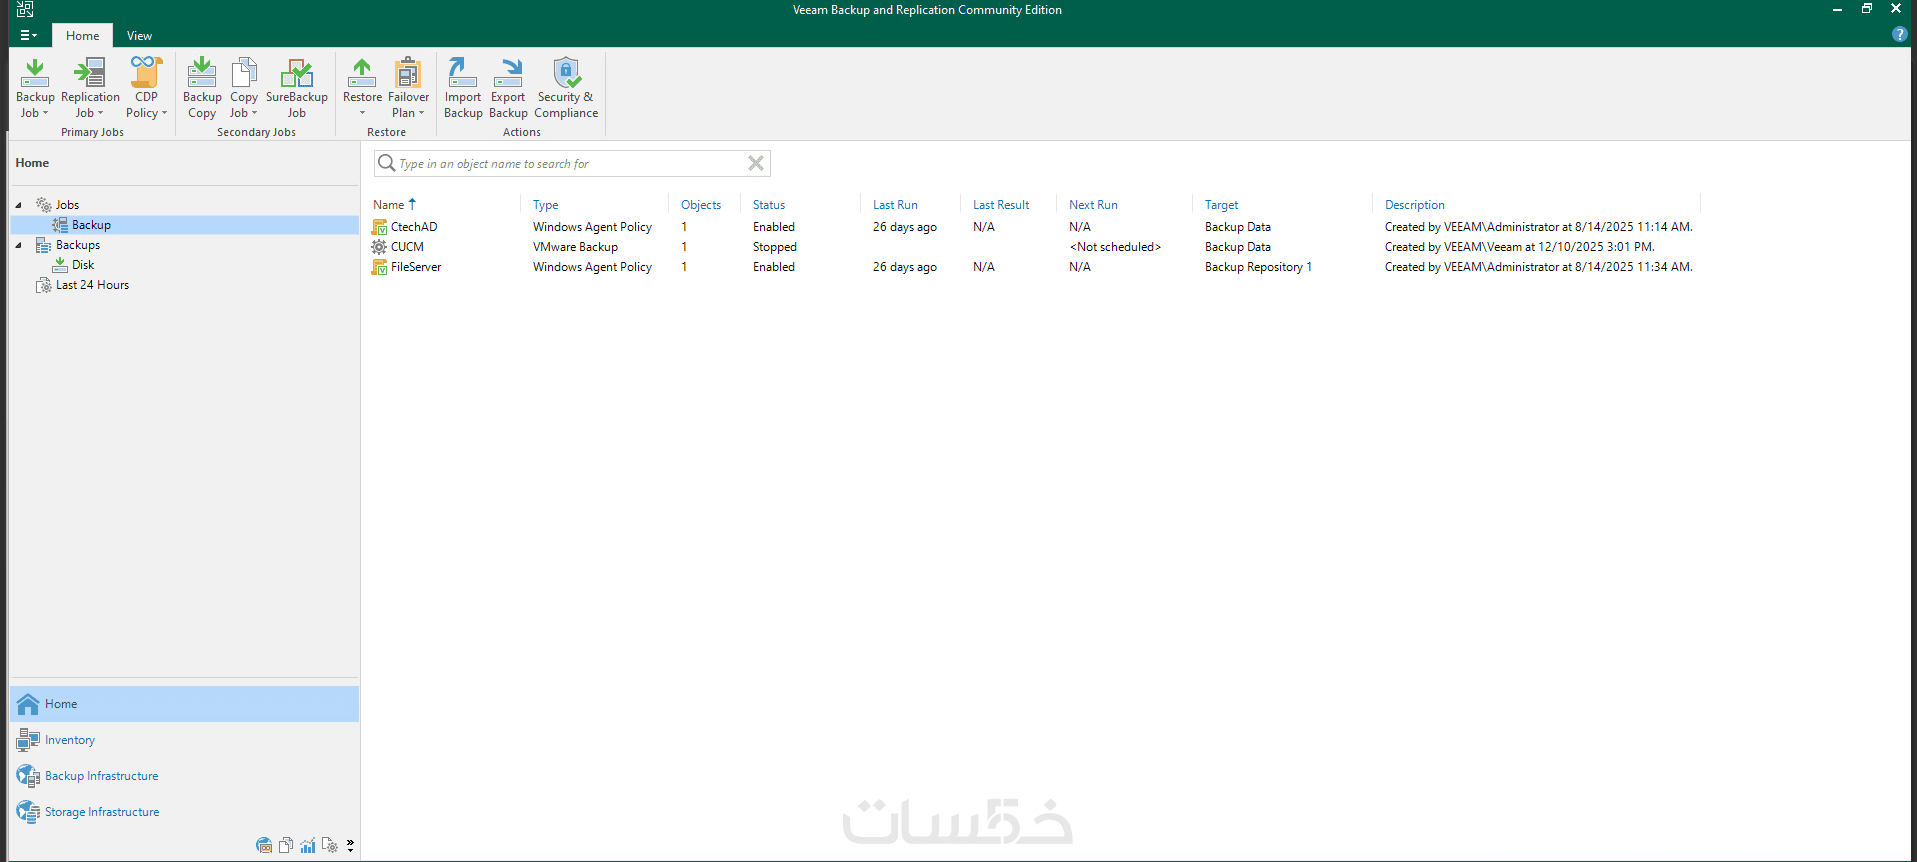Launch the SureBackup Job ribbon button
This screenshot has height=862, width=1917.
(297, 88)
